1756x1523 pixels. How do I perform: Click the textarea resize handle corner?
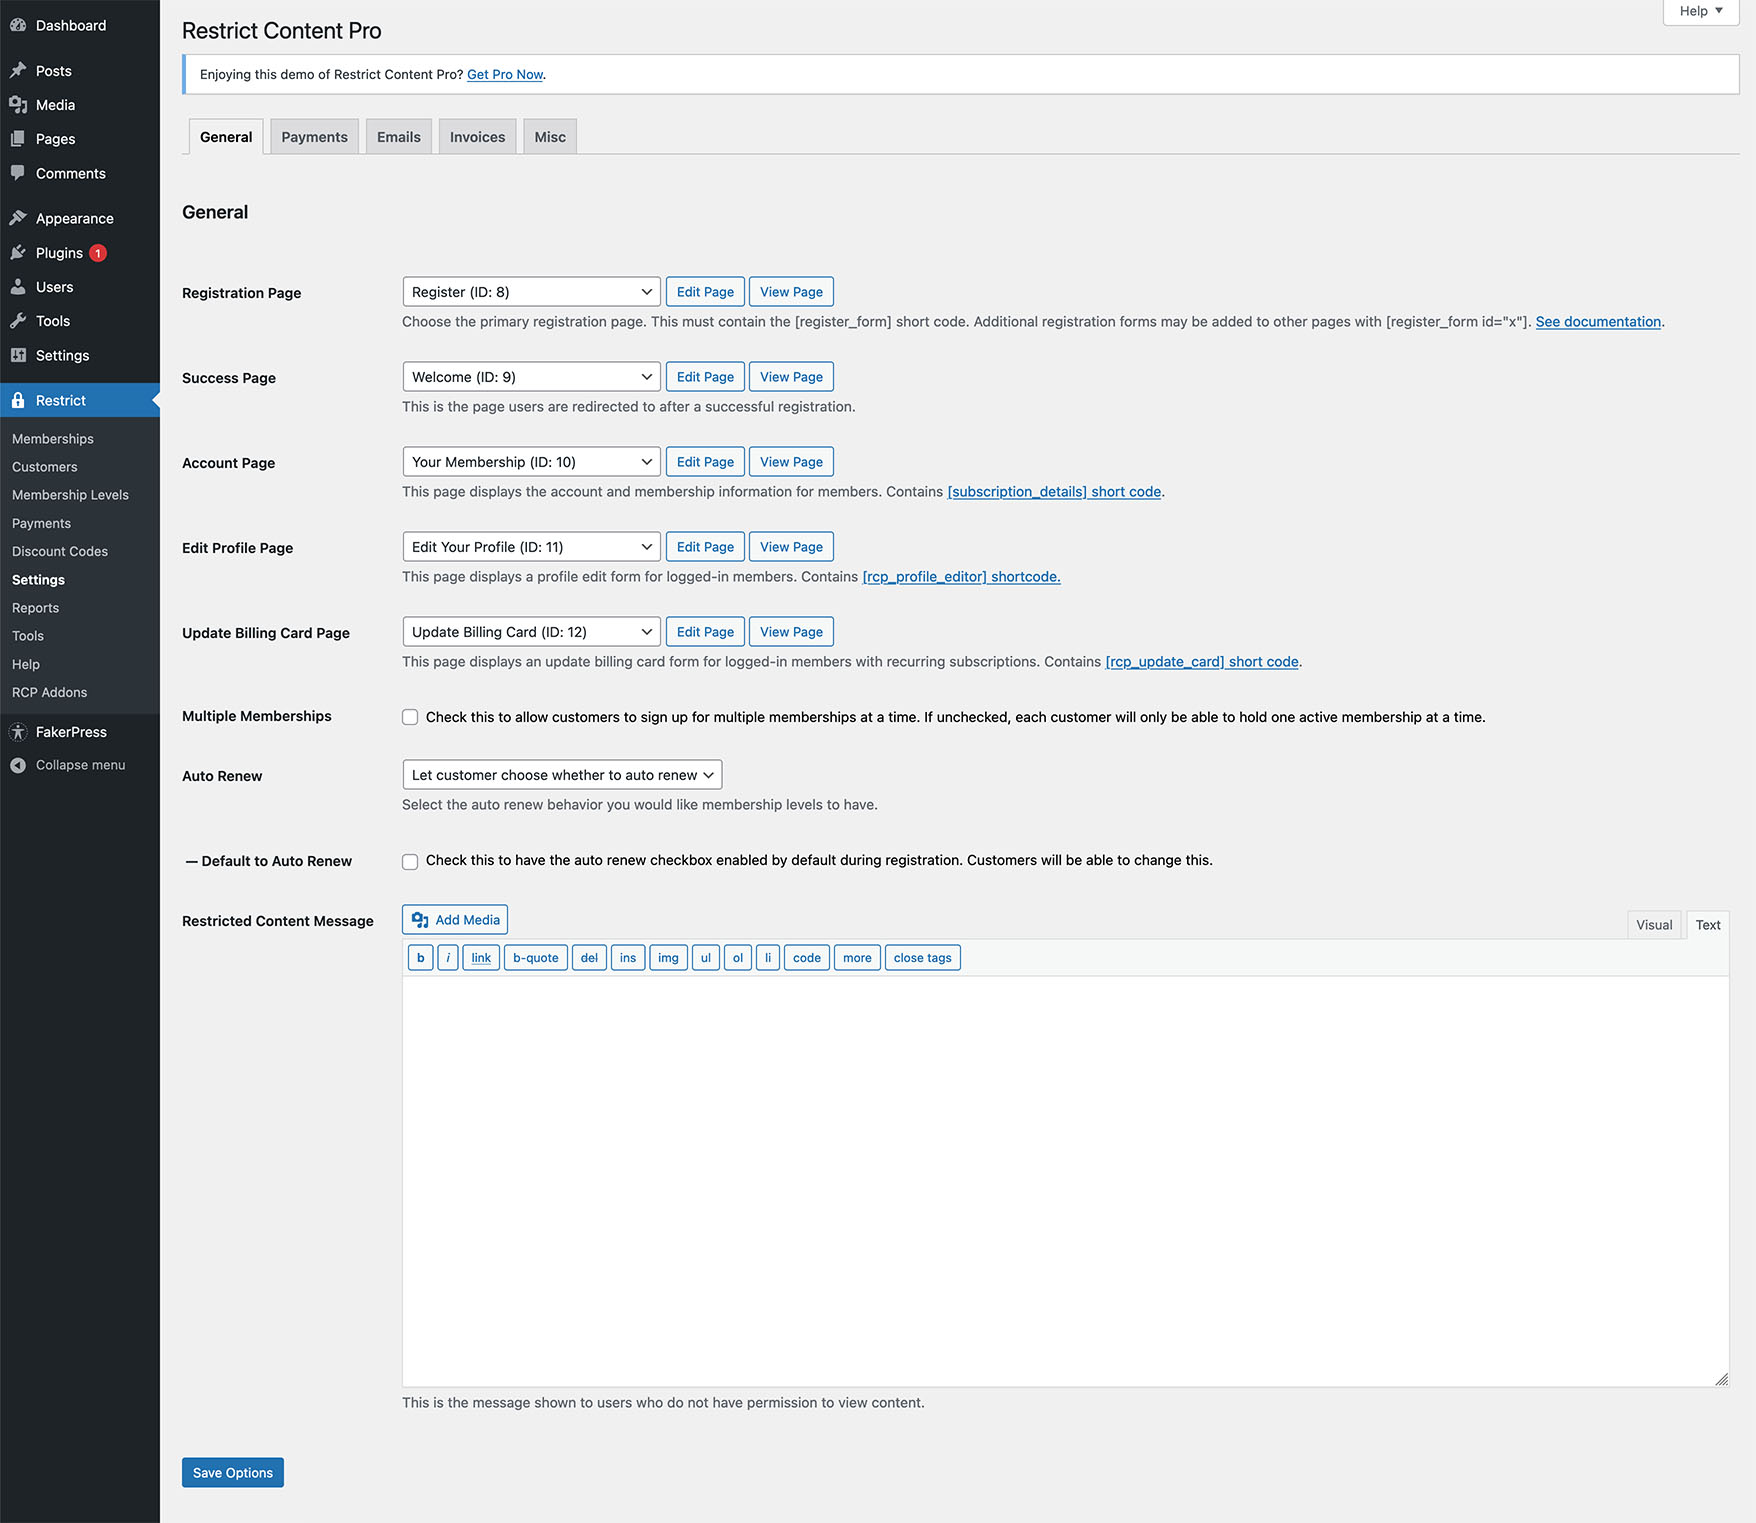coord(1721,1379)
